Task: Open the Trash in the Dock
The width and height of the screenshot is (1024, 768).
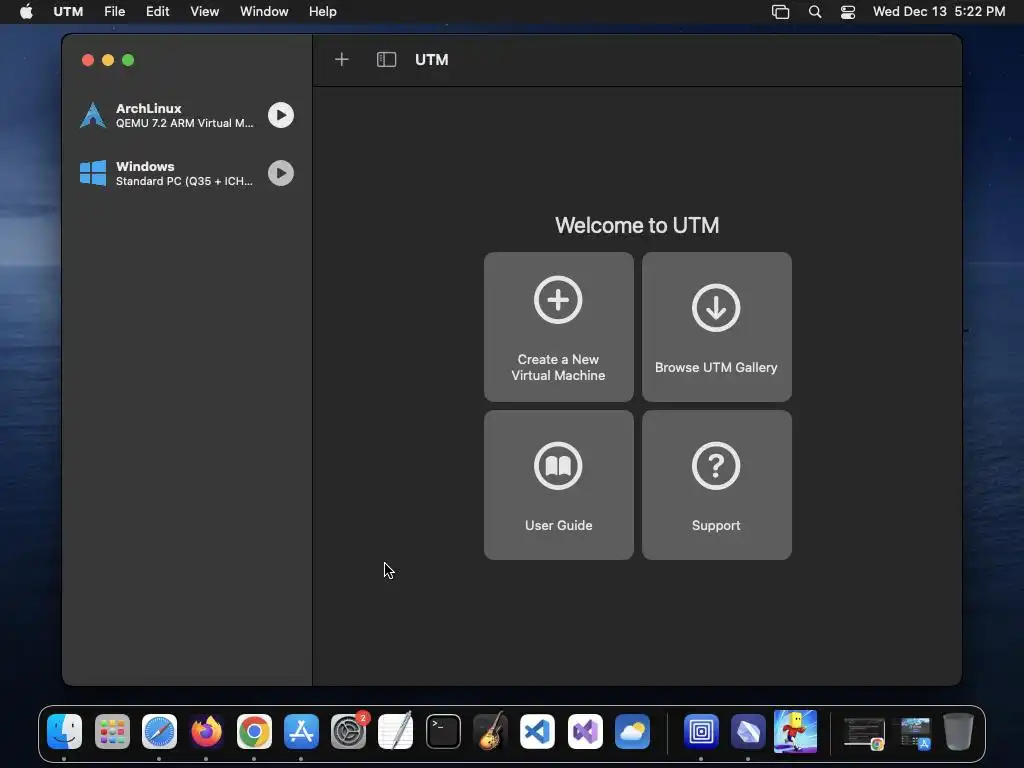Action: tap(958, 731)
